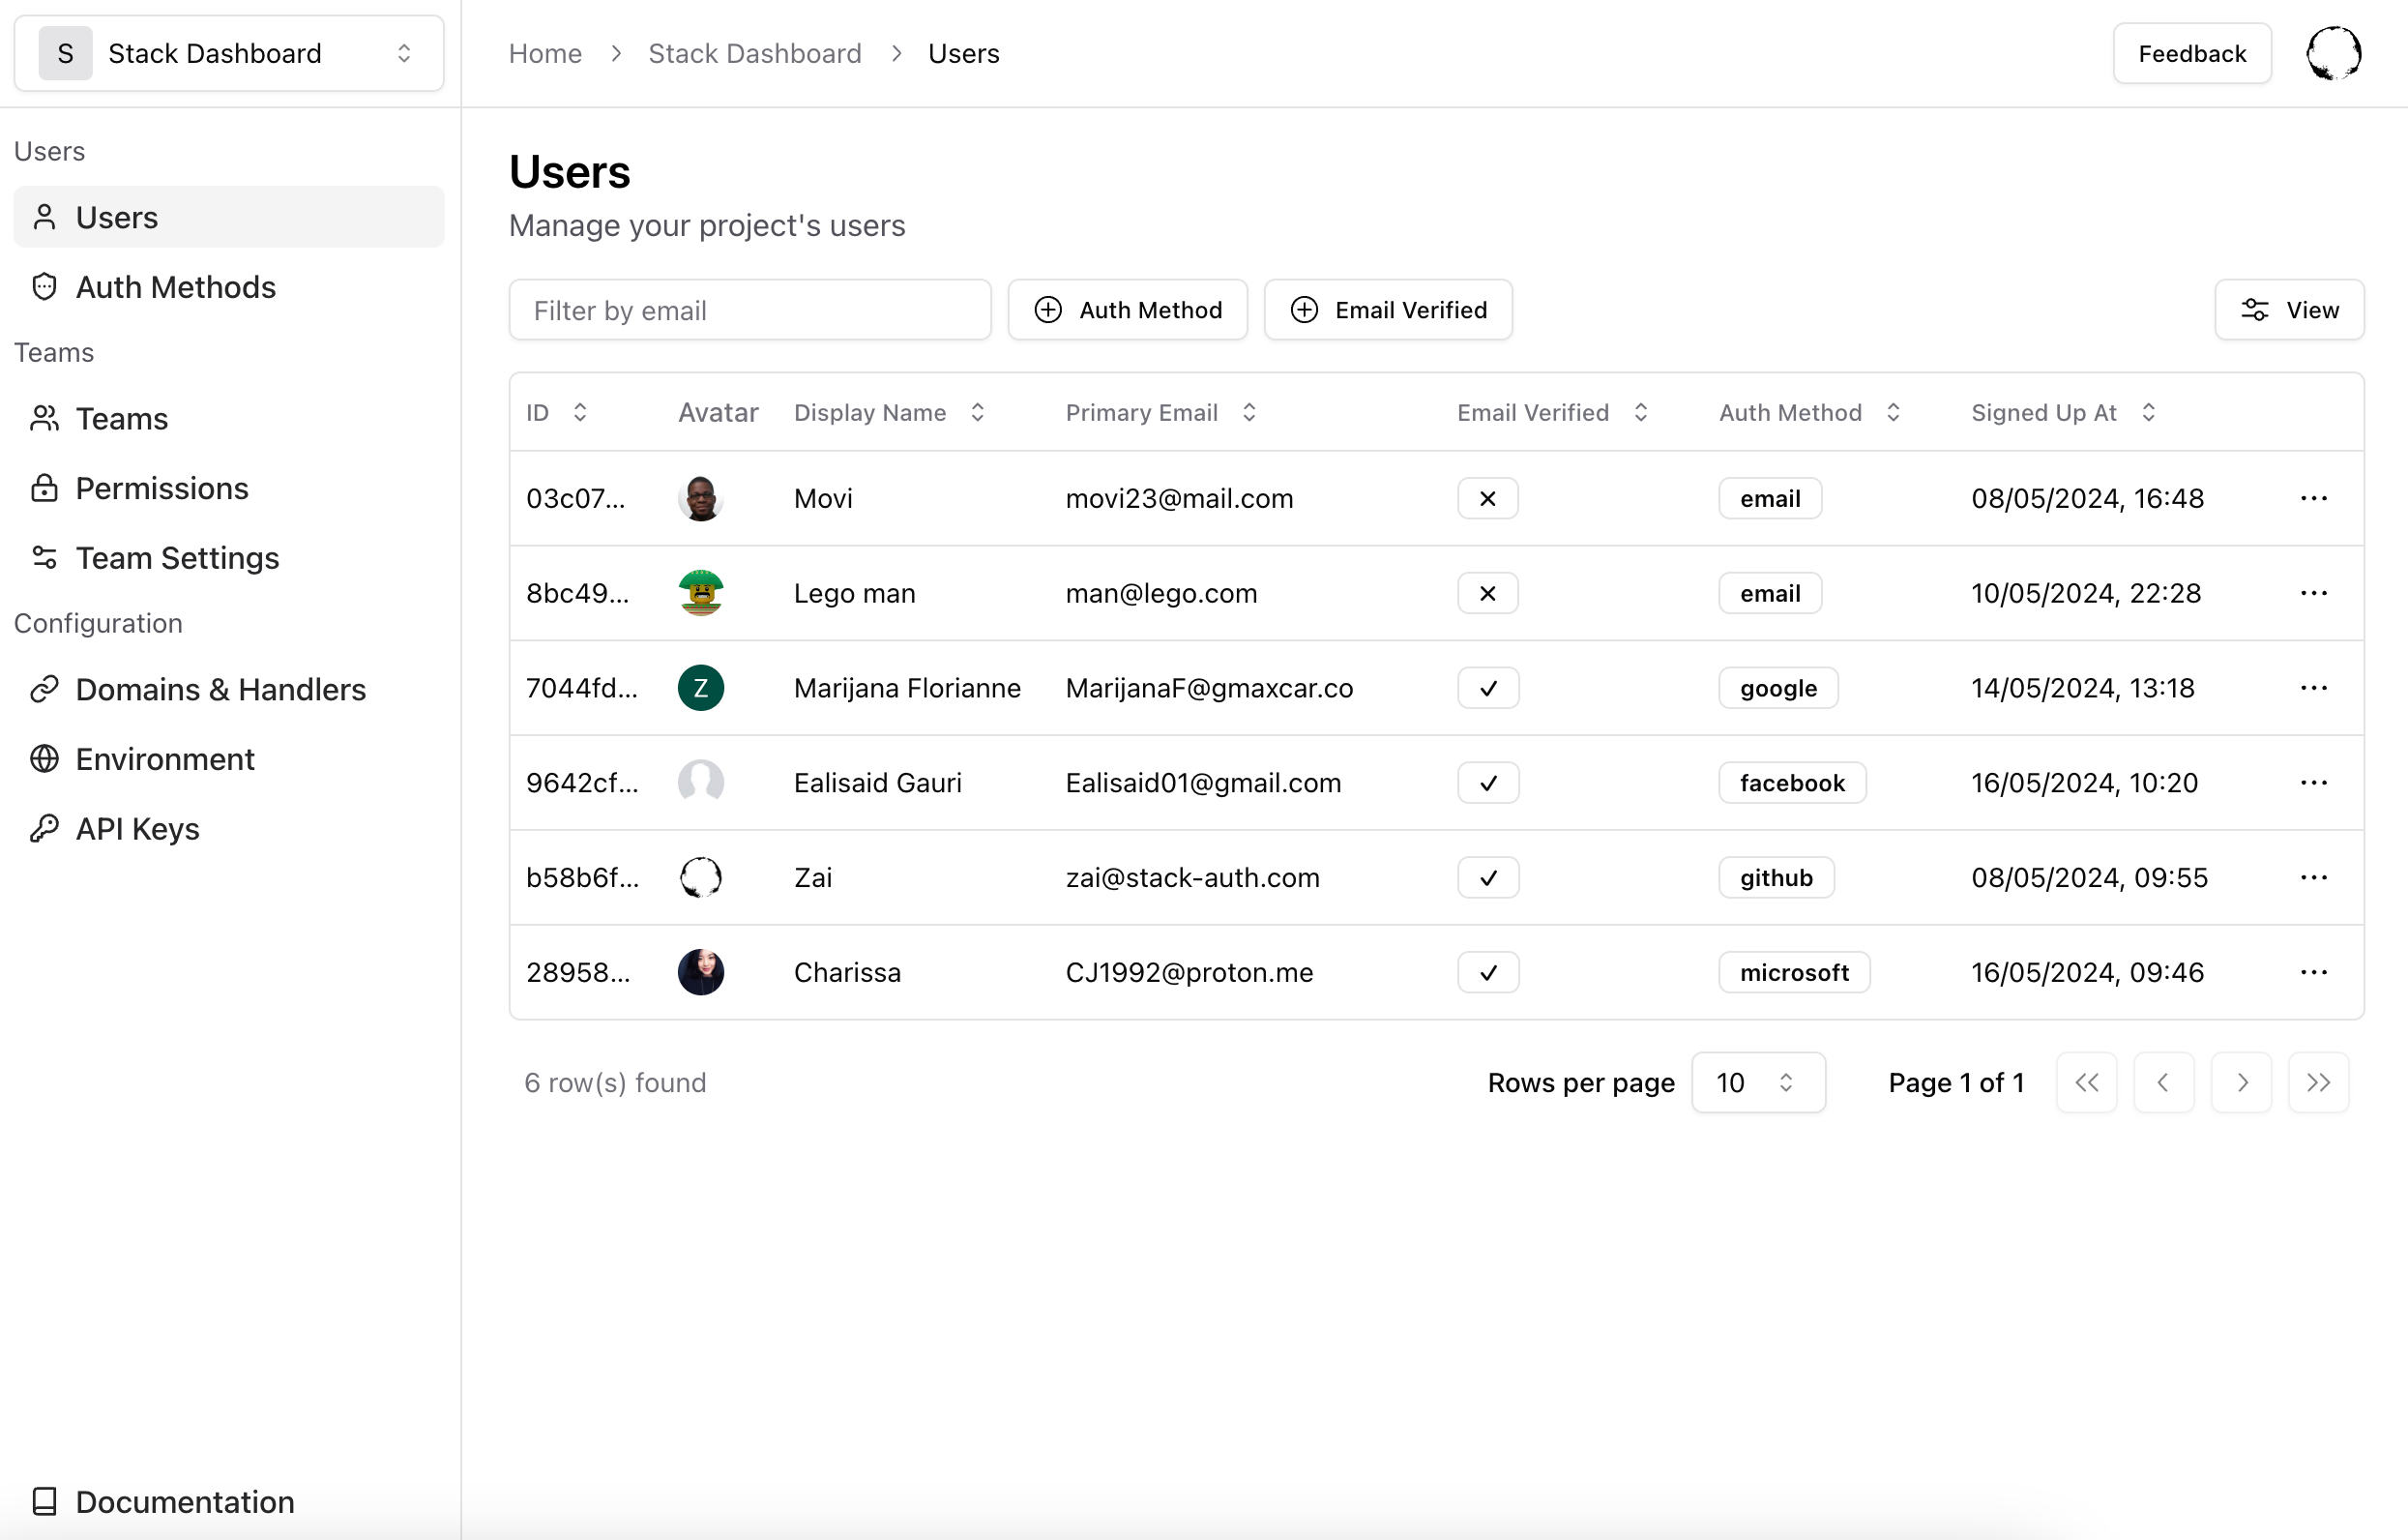This screenshot has height=1540, width=2408.
Task: Click the options menu for Charissa
Action: pos(2313,971)
